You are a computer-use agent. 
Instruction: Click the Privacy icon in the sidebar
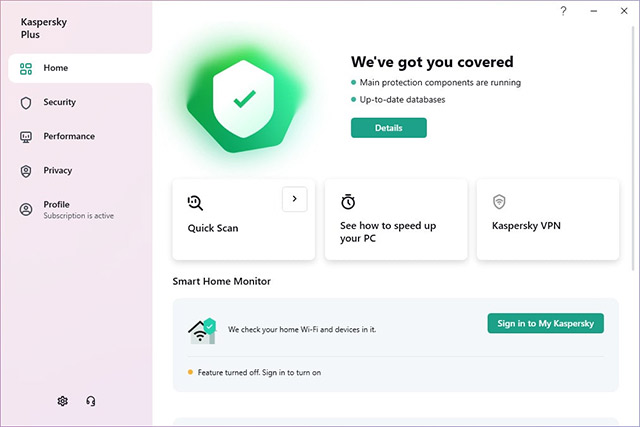coord(26,170)
